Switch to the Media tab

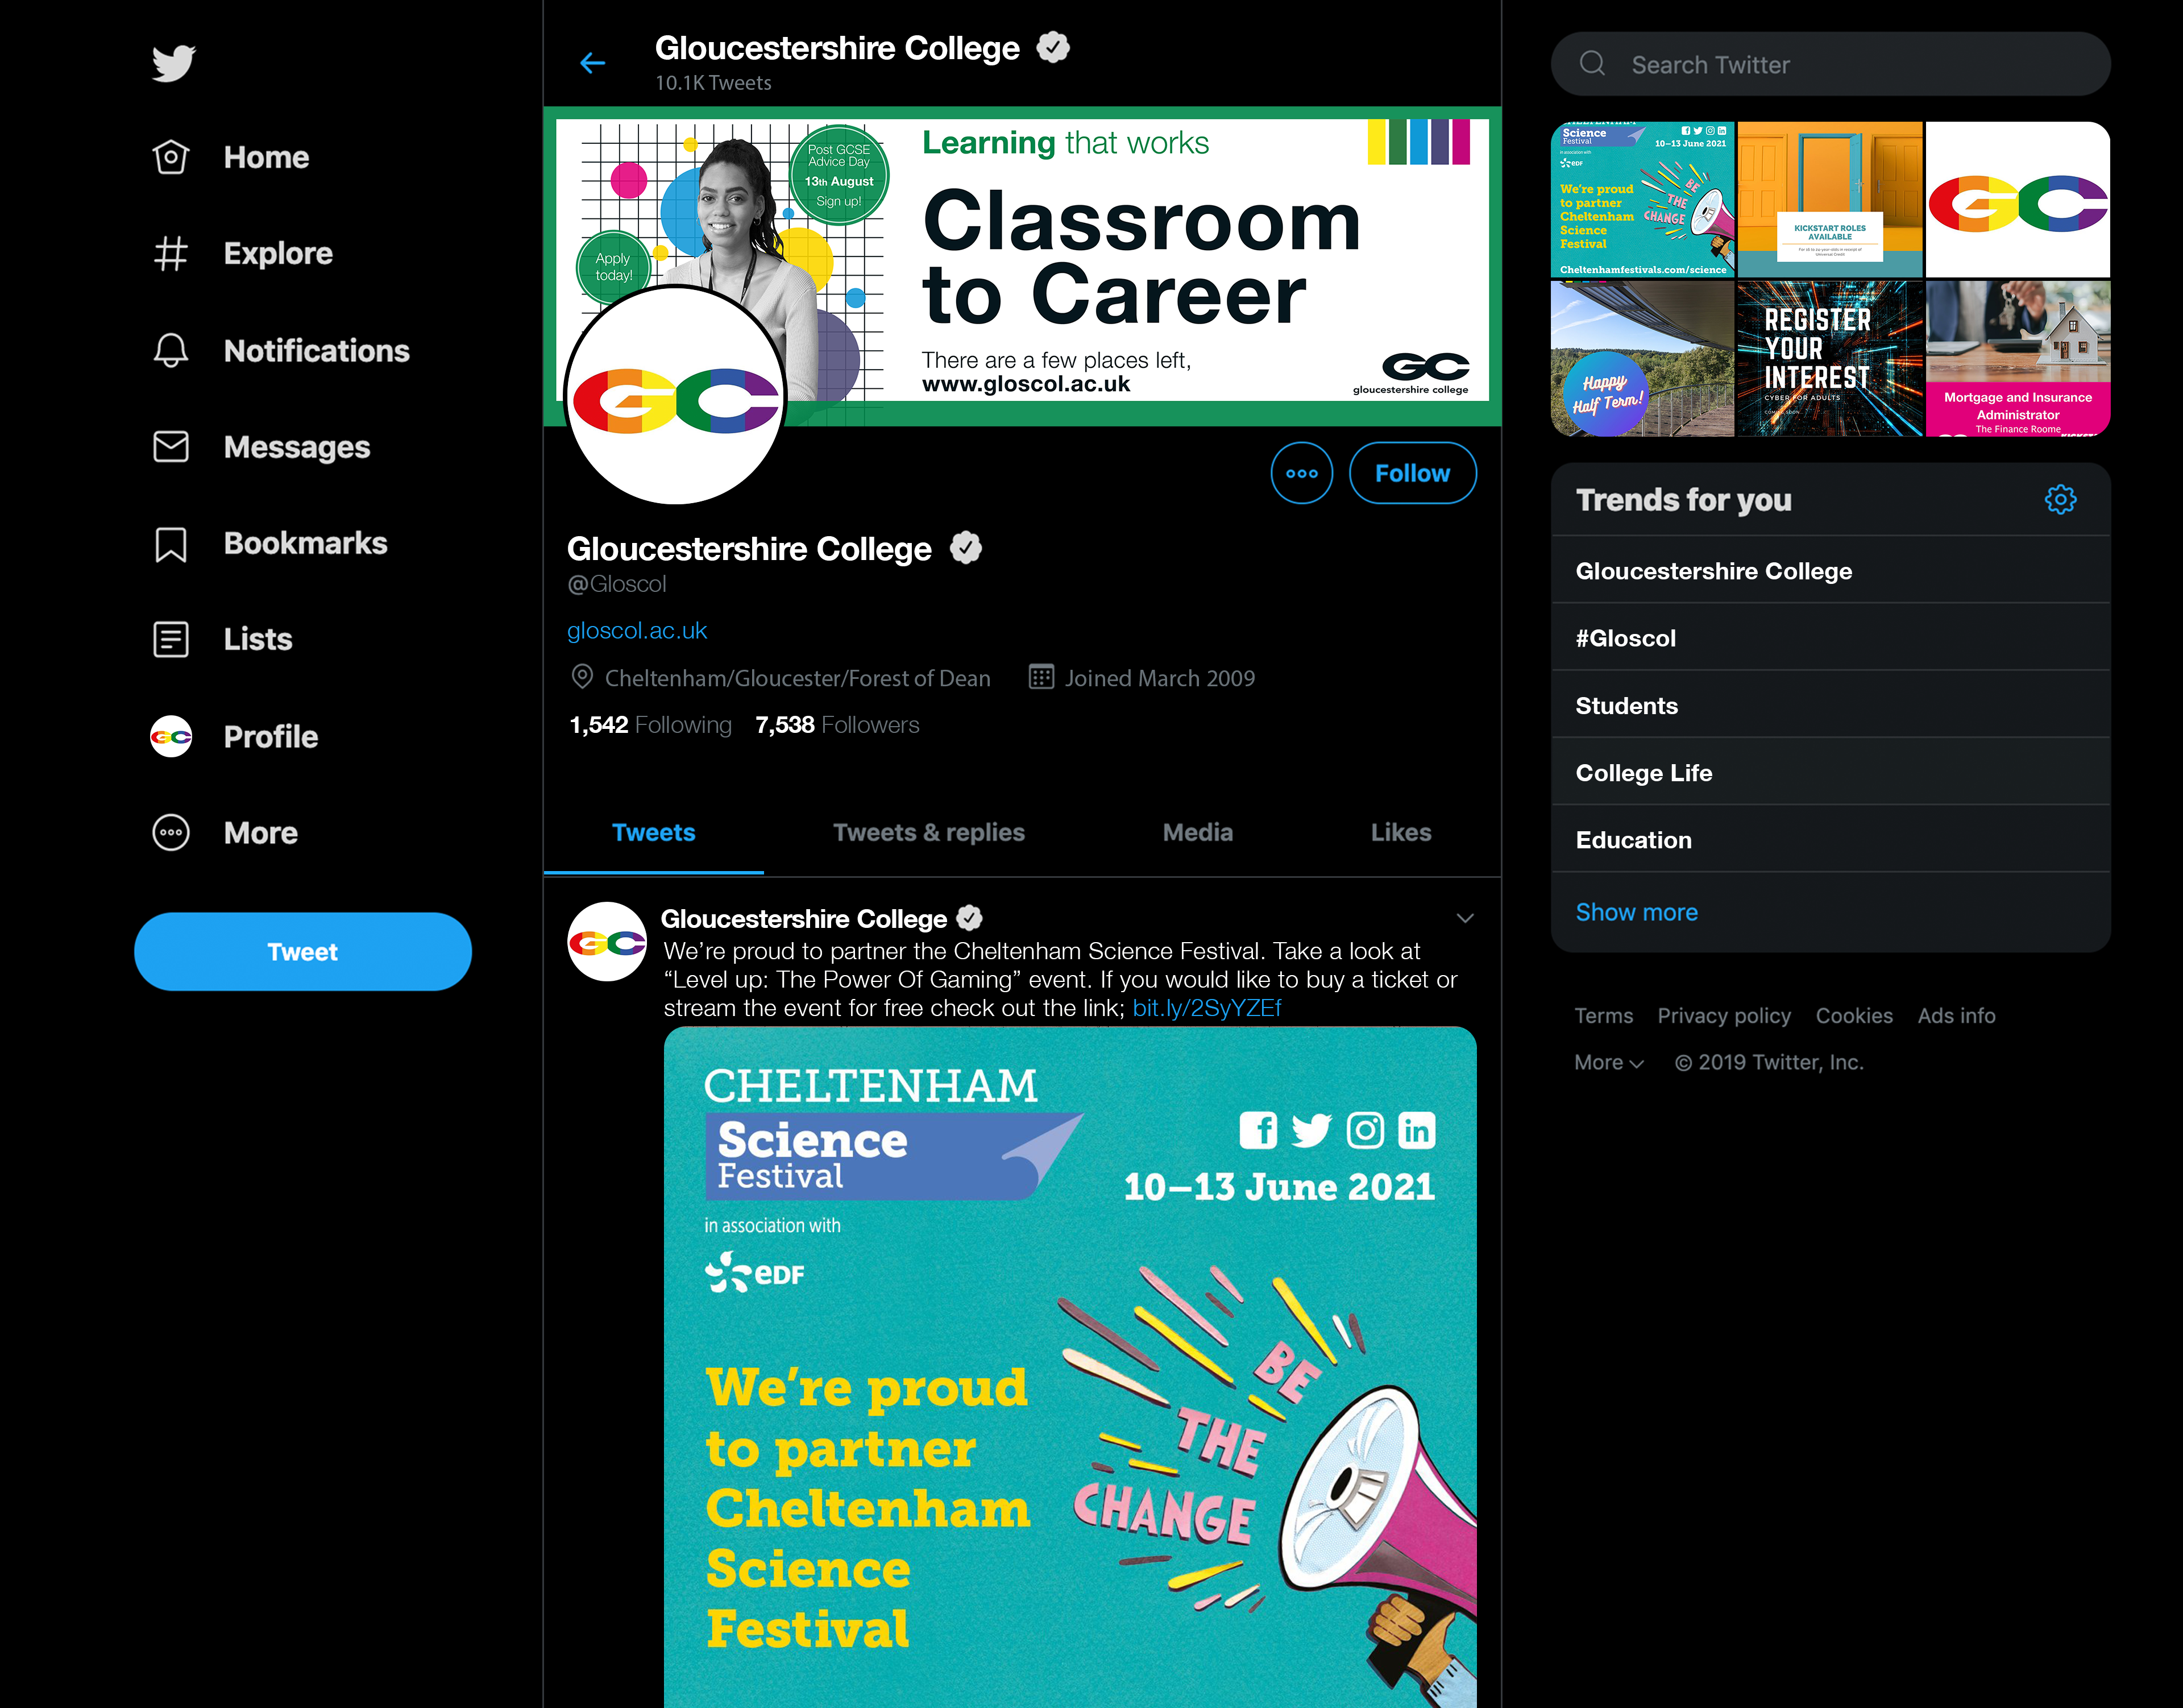1197,832
